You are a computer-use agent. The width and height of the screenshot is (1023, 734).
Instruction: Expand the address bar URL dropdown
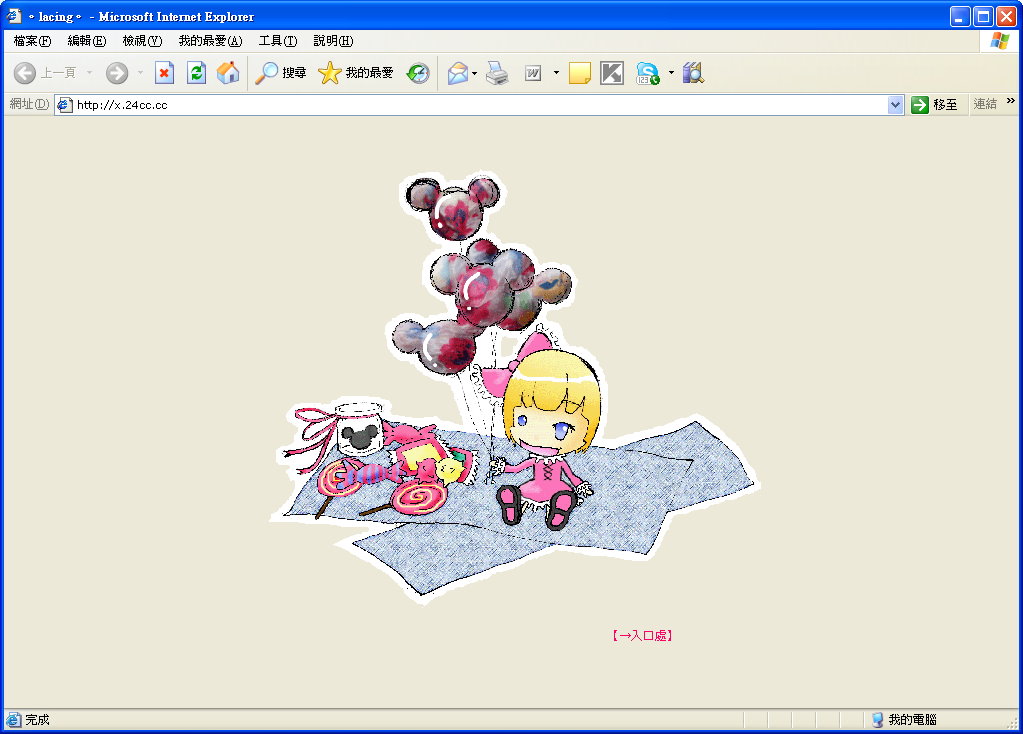(895, 104)
